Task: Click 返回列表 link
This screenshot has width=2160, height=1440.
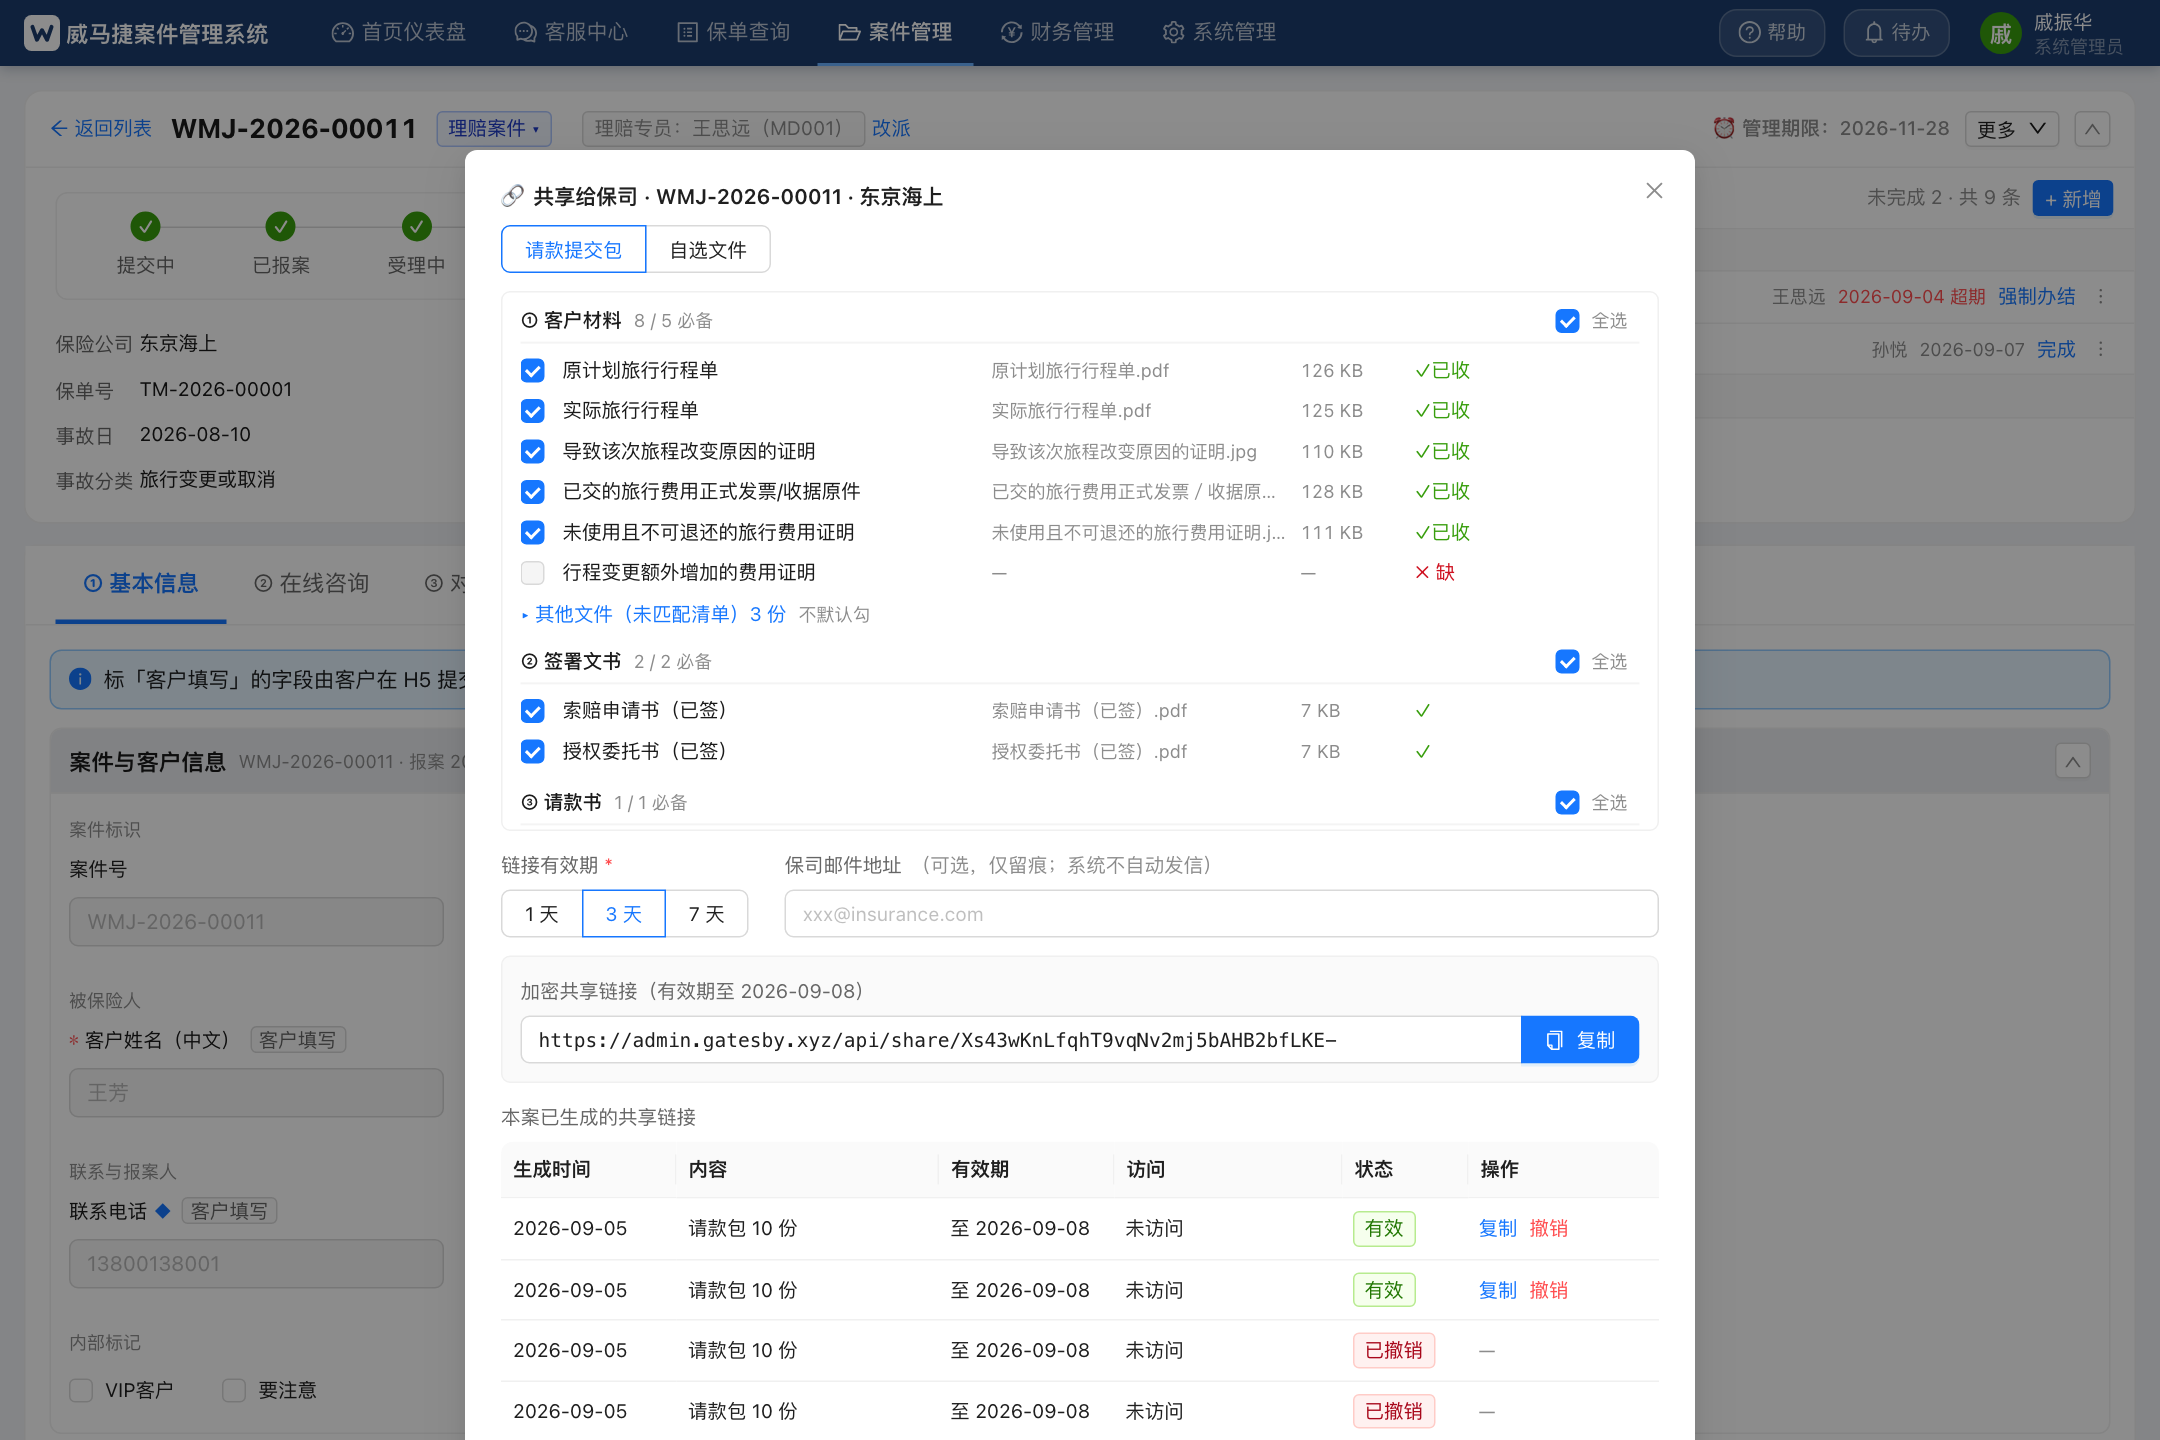Action: coord(101,129)
